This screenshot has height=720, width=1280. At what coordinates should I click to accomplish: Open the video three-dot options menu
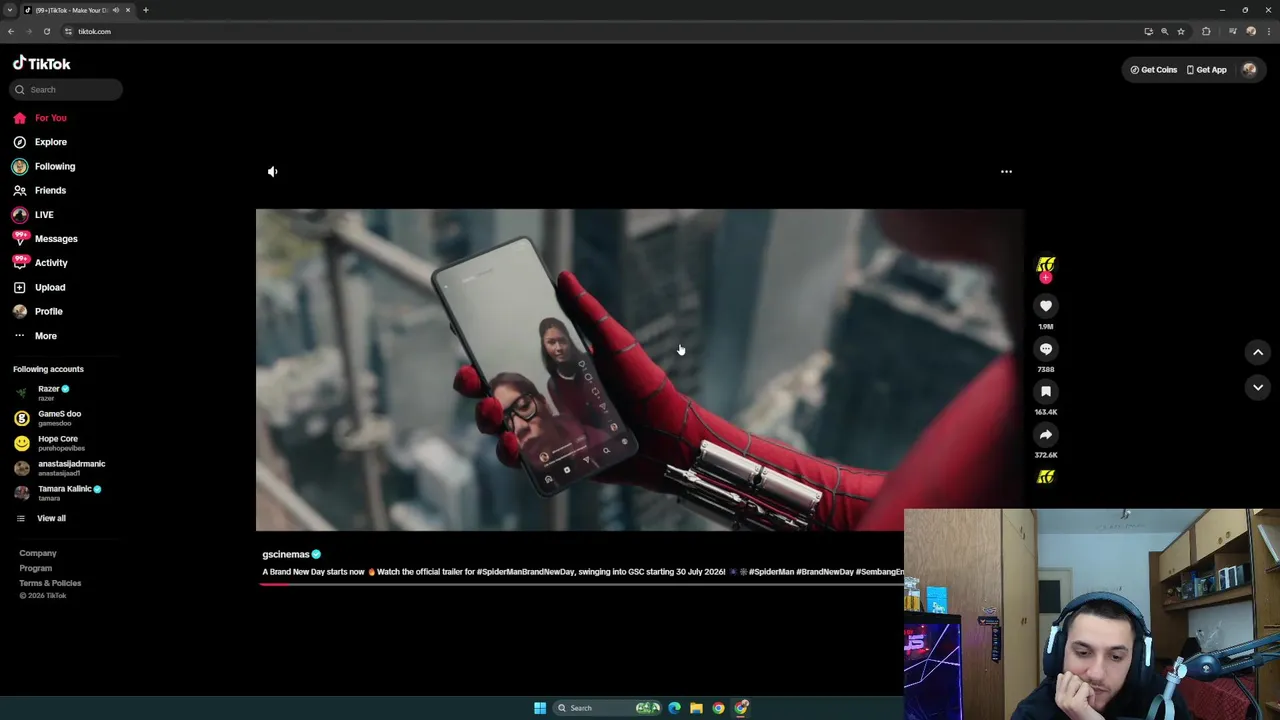point(1006,172)
